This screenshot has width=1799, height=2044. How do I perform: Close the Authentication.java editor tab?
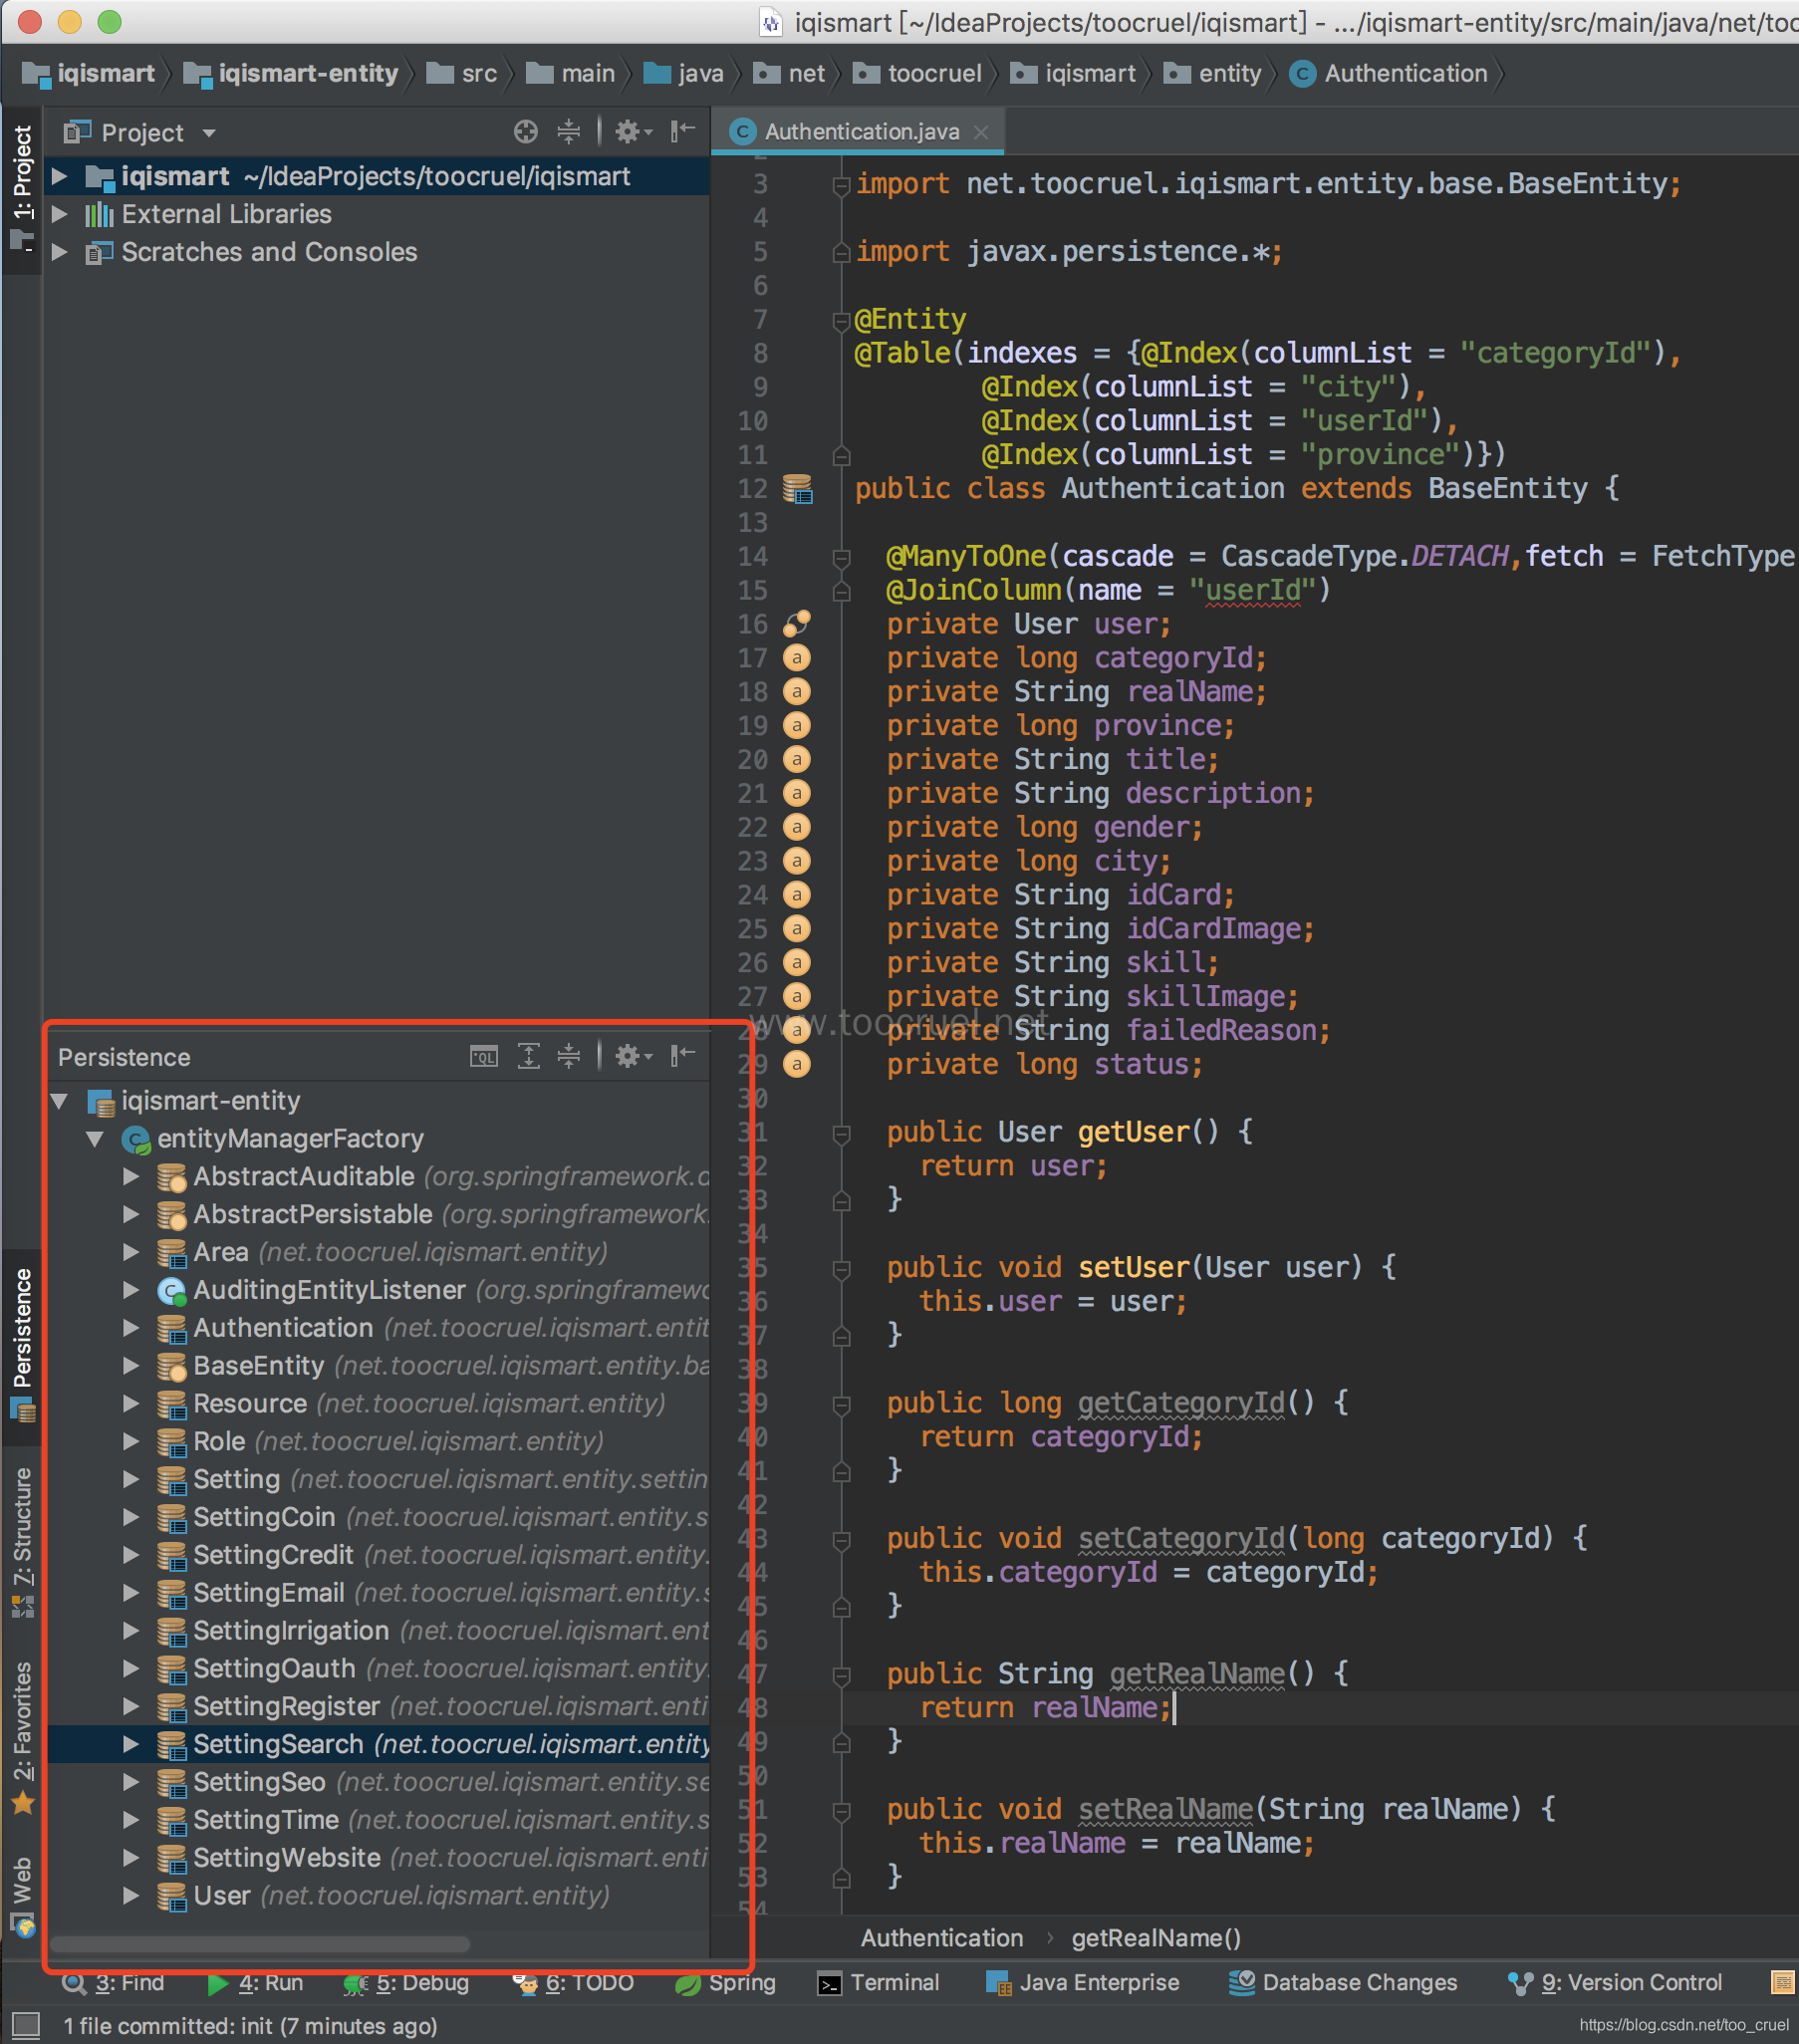(x=982, y=132)
